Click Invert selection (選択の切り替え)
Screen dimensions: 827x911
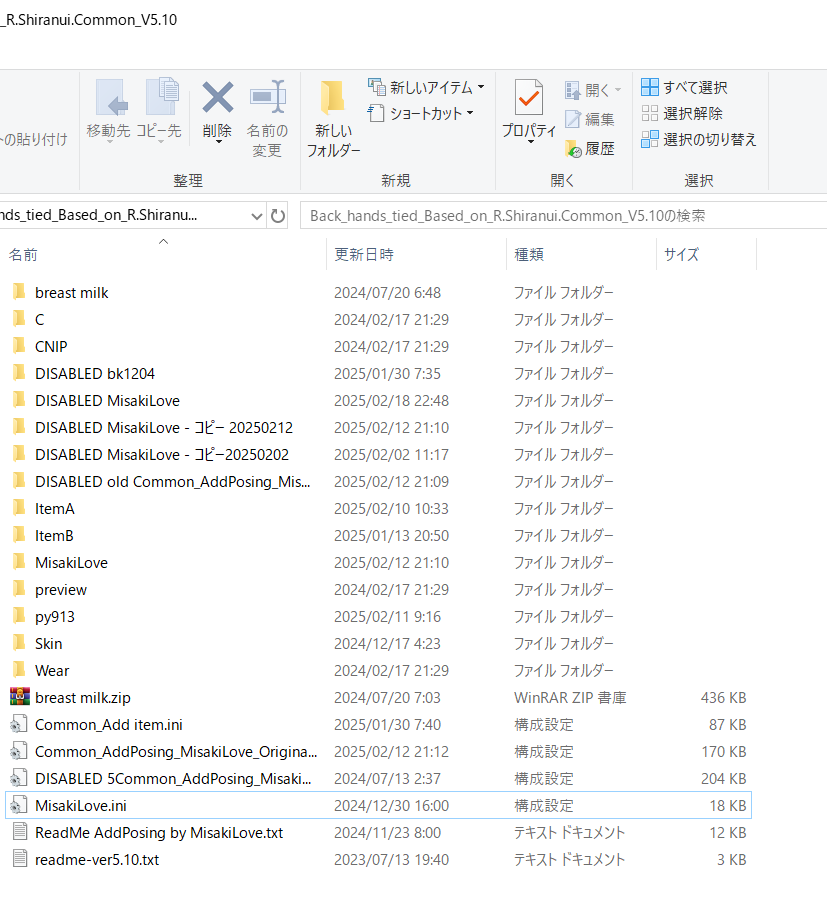[699, 139]
